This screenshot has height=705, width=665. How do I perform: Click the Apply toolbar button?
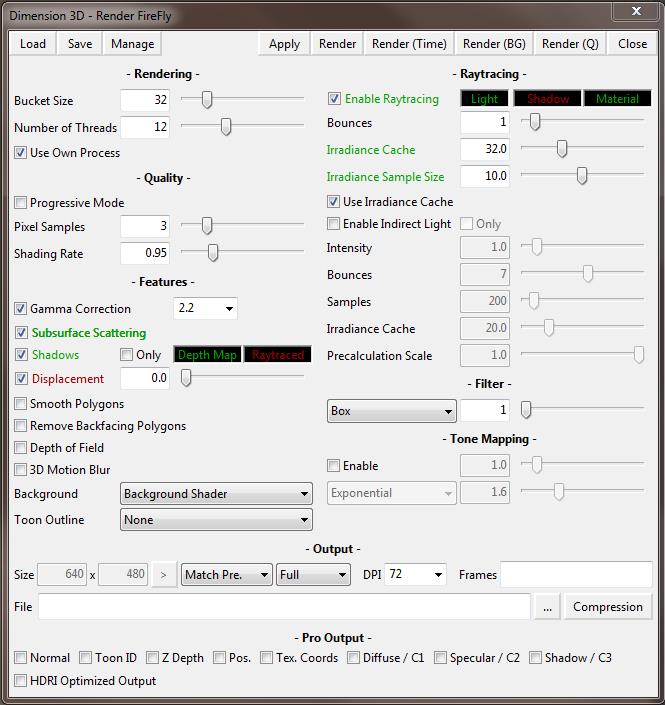[x=284, y=44]
